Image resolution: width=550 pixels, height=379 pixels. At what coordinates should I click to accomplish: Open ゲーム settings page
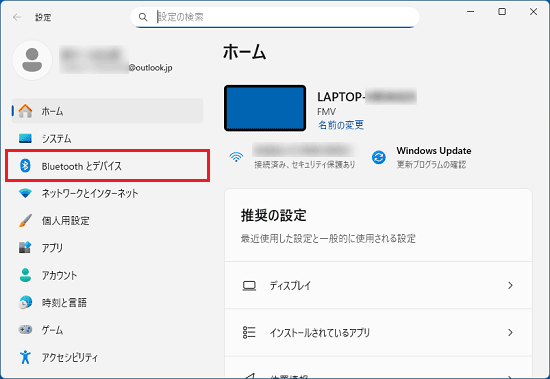point(107,330)
